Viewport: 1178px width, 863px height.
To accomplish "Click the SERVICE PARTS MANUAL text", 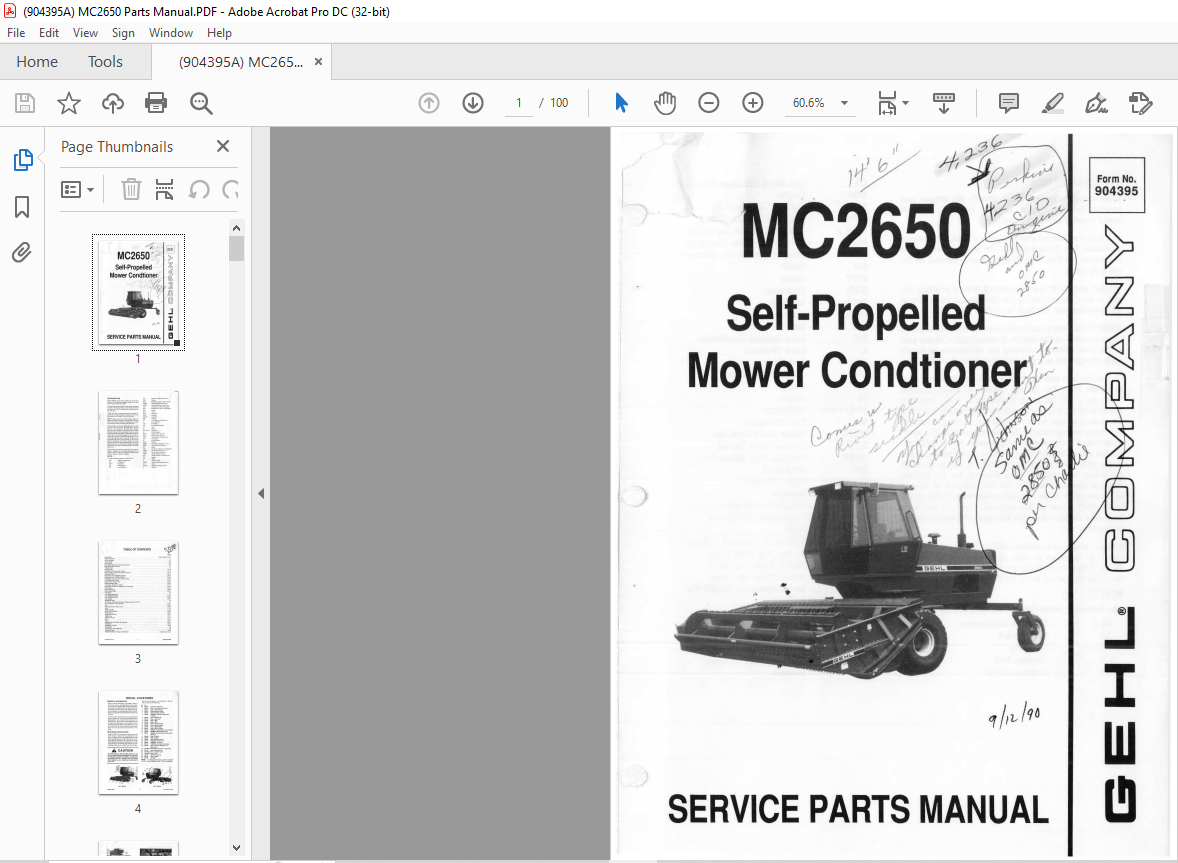I will (x=858, y=810).
